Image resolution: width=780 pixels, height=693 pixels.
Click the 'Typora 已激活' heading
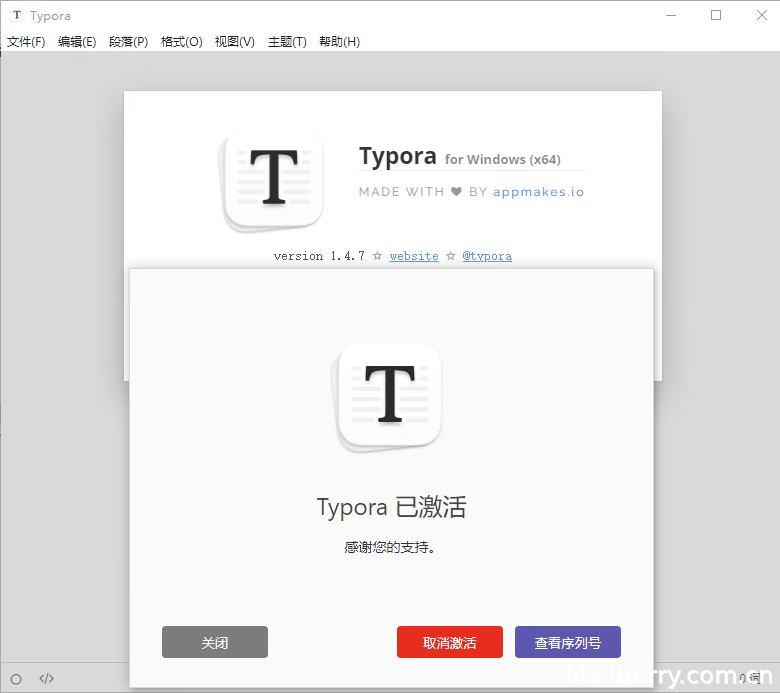pos(391,507)
